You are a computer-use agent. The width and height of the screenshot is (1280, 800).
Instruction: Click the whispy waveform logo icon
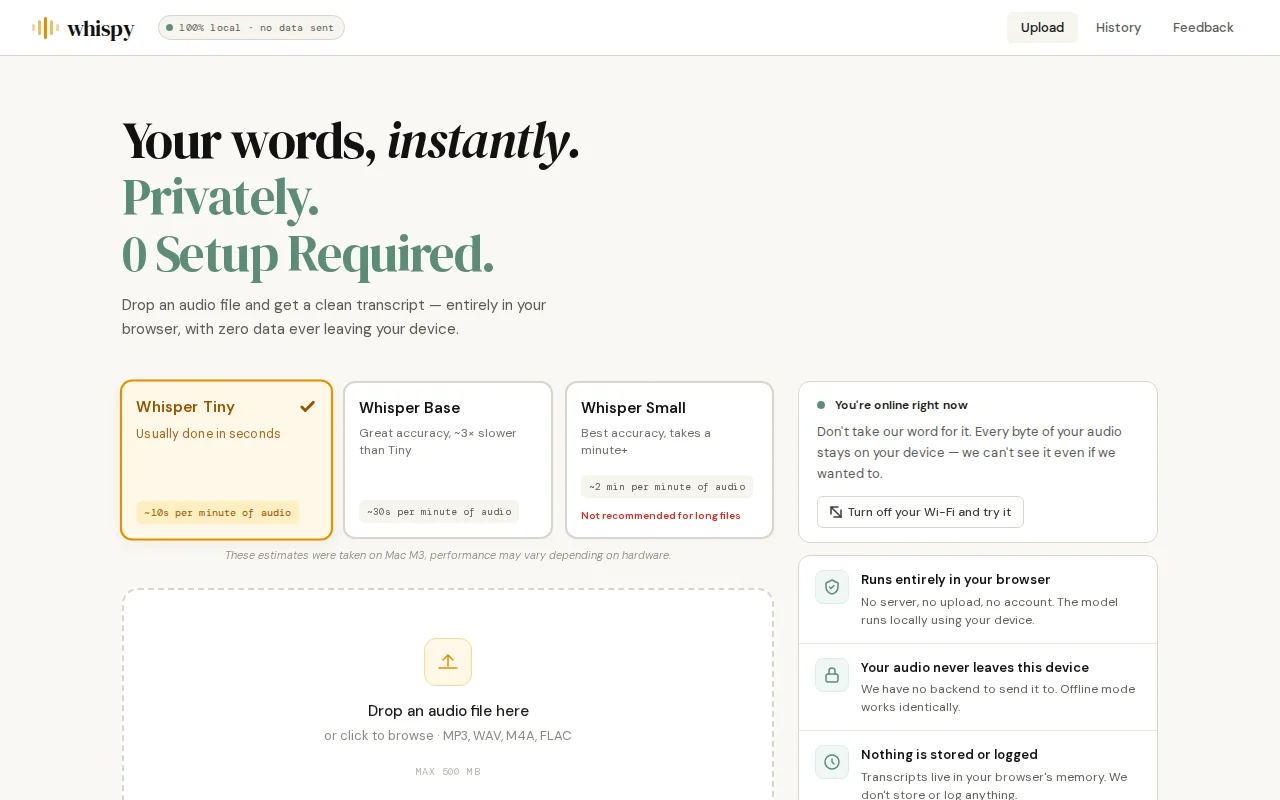pyautogui.click(x=45, y=28)
